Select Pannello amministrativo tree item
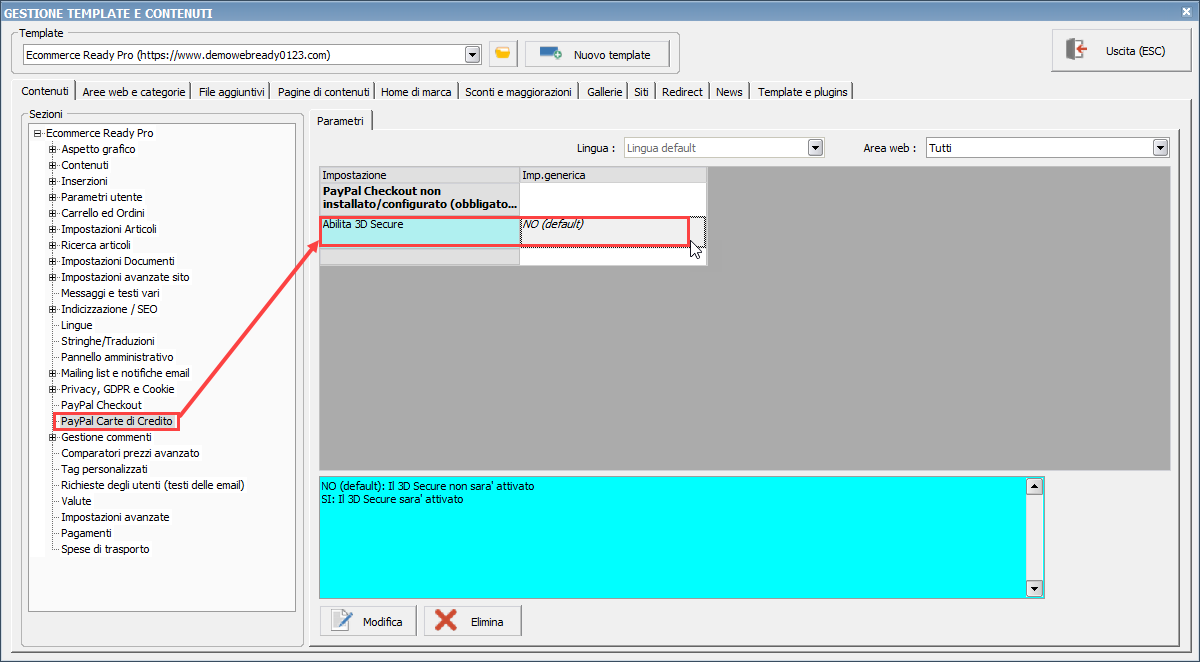The height and width of the screenshot is (662, 1200). click(x=117, y=357)
